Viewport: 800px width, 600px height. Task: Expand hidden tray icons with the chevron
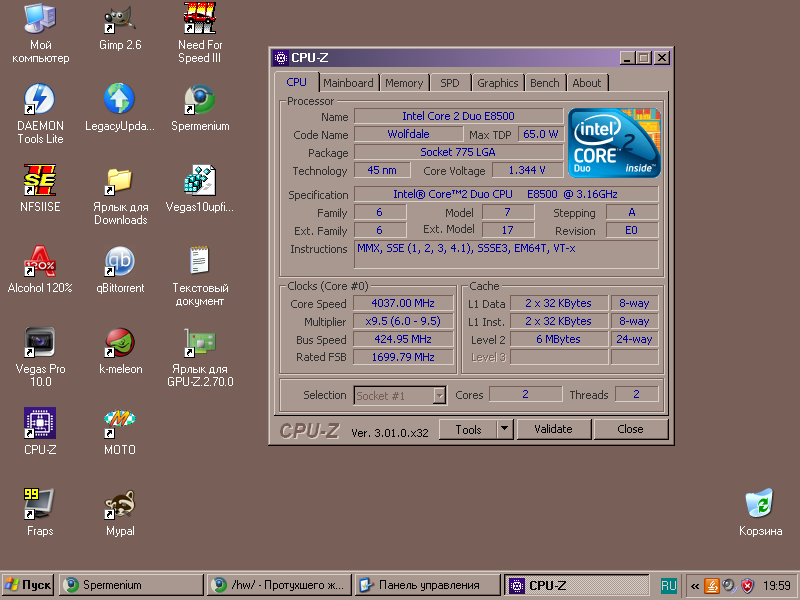695,586
